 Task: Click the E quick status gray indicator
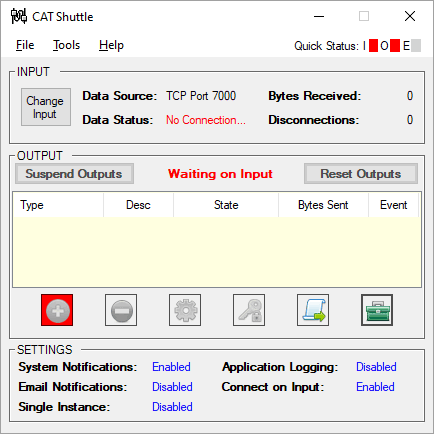tap(416, 46)
